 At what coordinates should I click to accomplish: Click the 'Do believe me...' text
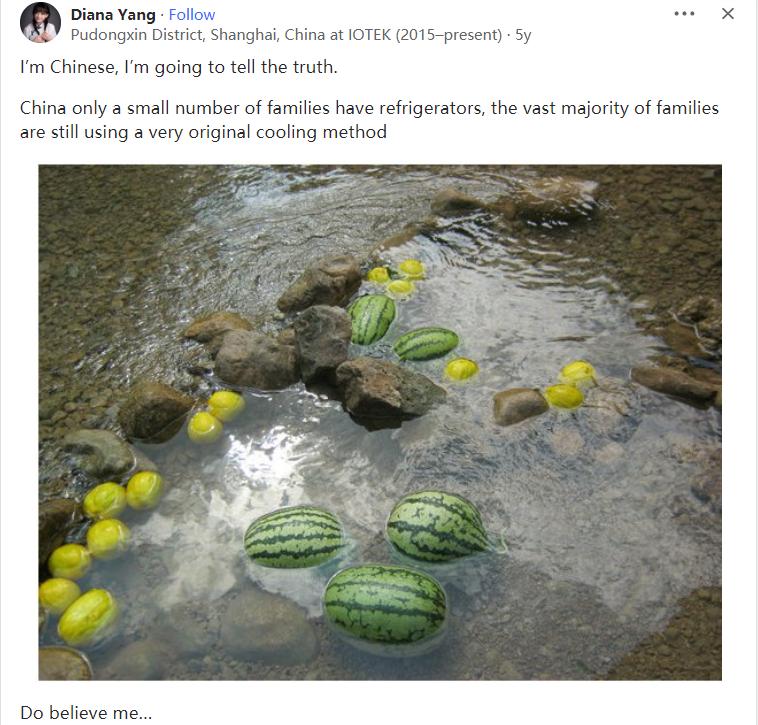[x=86, y=713]
